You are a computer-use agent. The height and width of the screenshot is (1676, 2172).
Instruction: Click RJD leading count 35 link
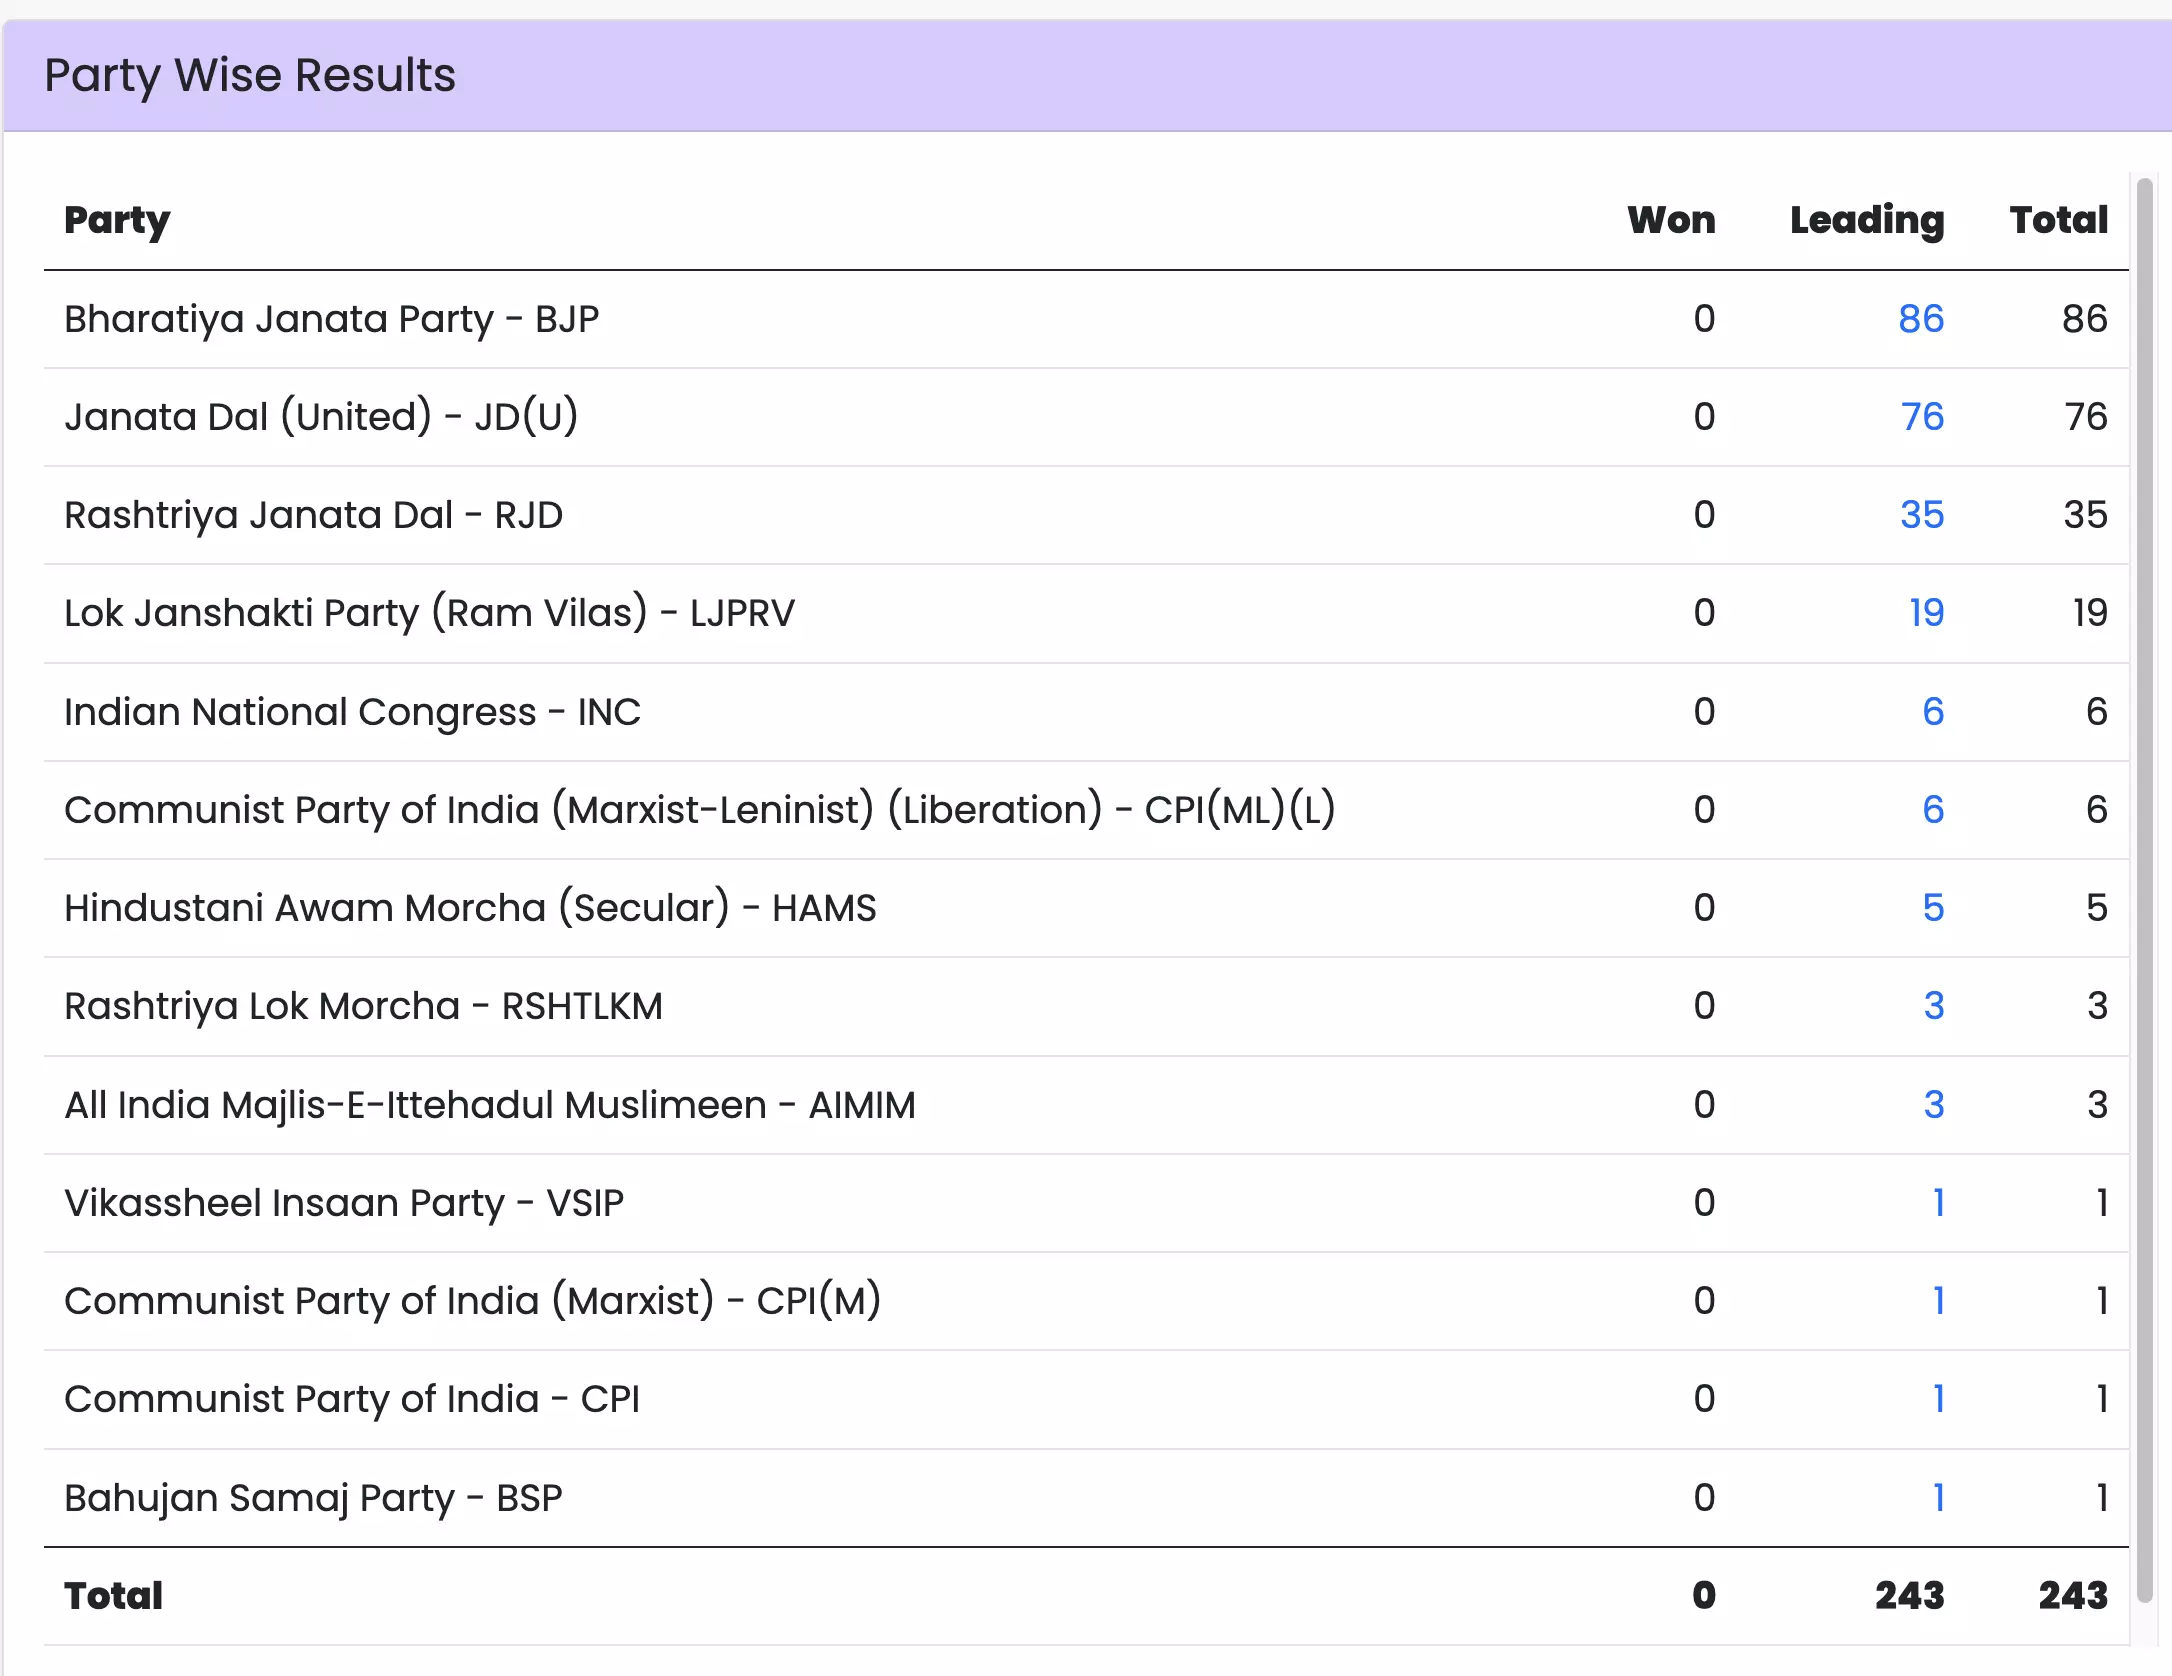[x=1921, y=515]
